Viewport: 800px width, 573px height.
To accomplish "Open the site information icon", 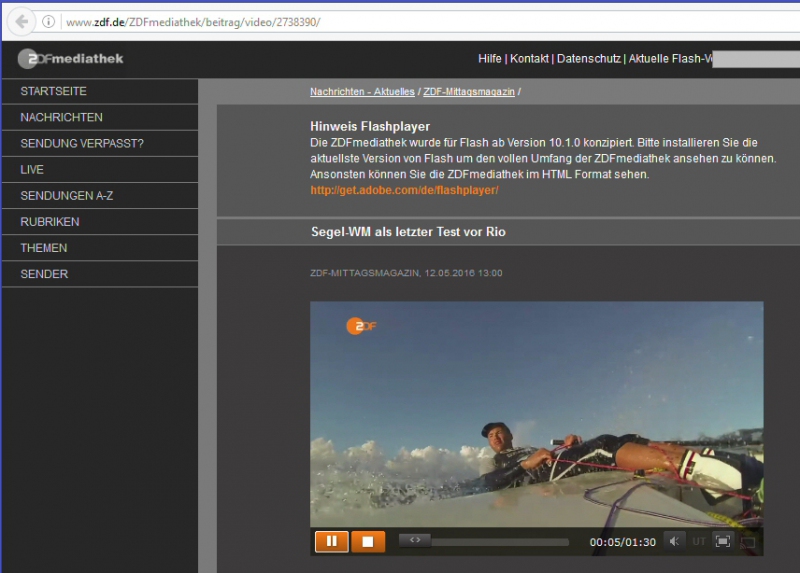I will point(48,22).
